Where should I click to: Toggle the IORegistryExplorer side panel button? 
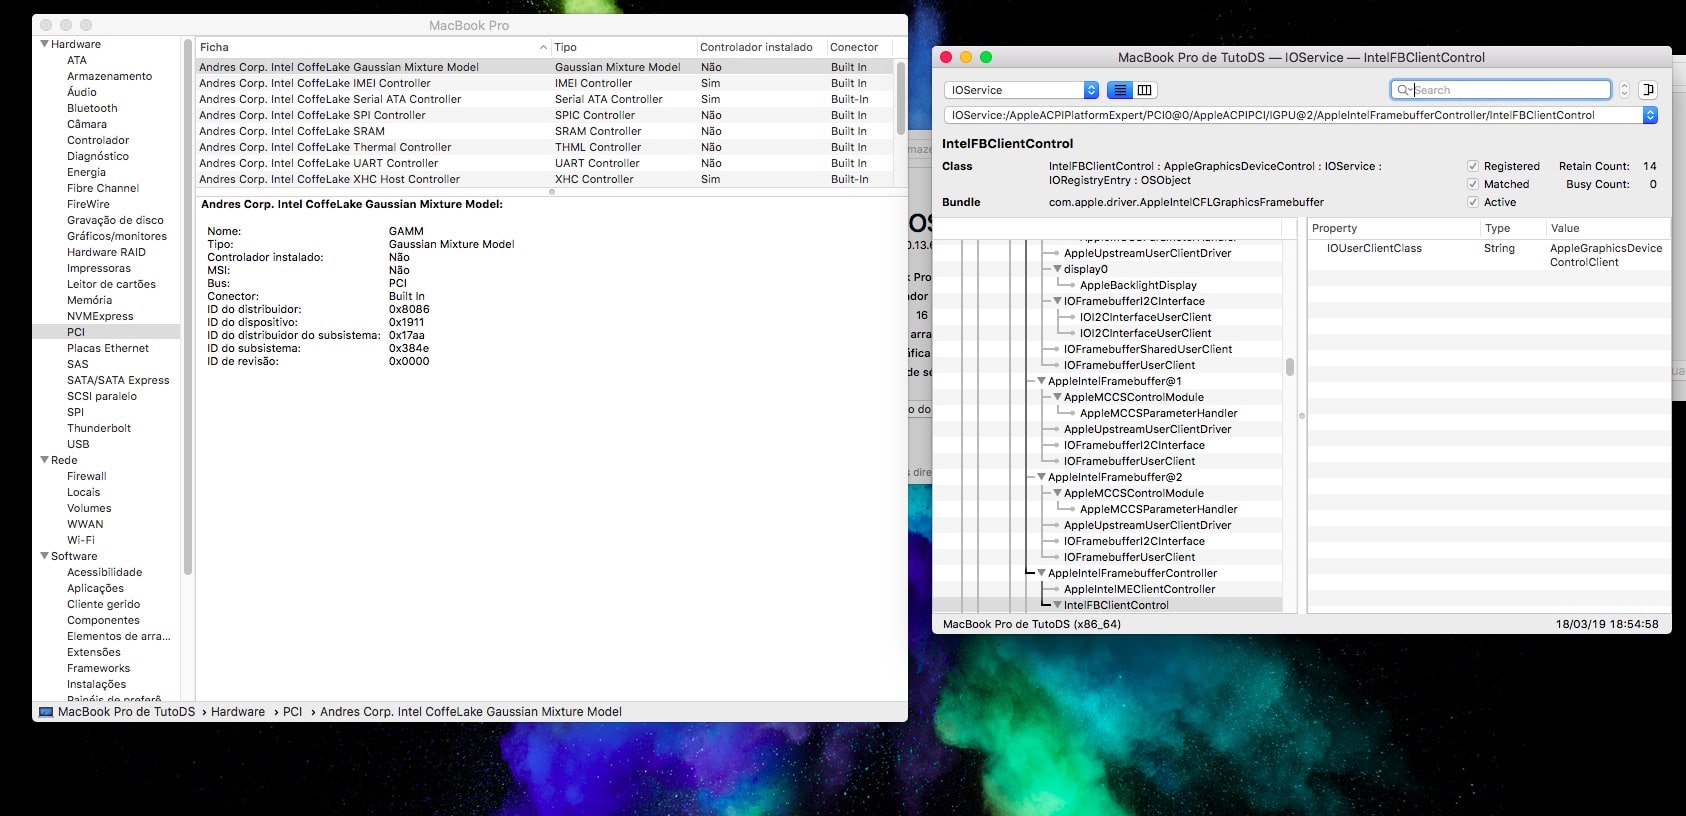(1648, 90)
